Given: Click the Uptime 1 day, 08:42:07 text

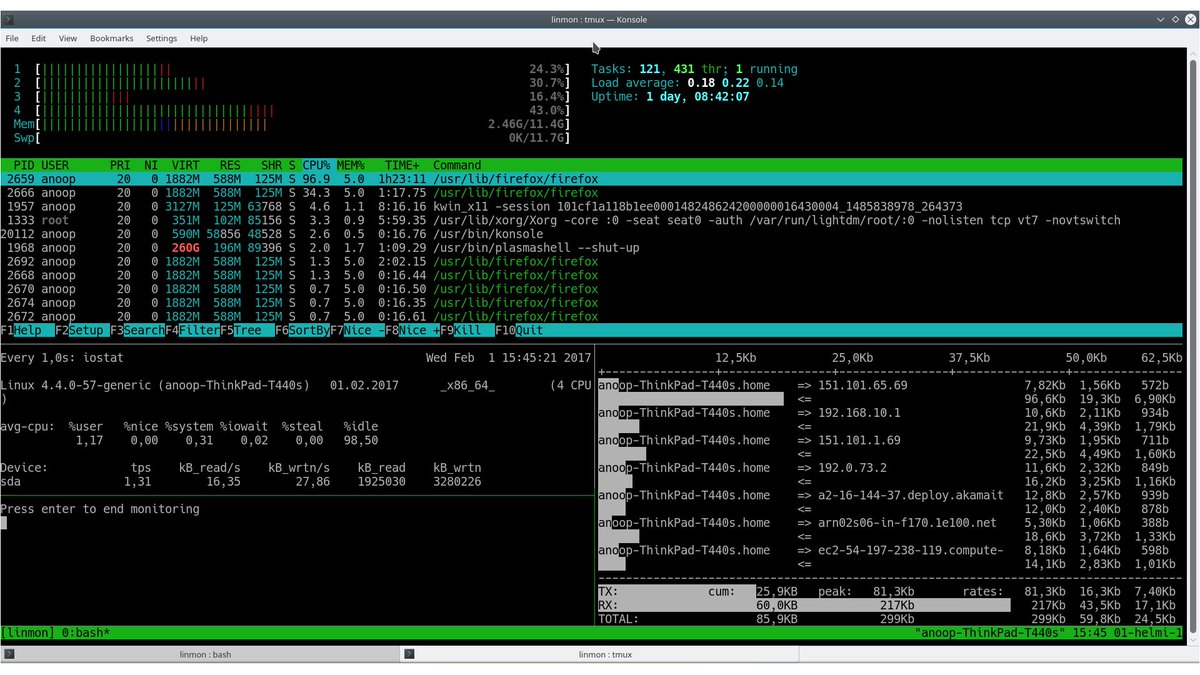Looking at the screenshot, I should [x=670, y=97].
